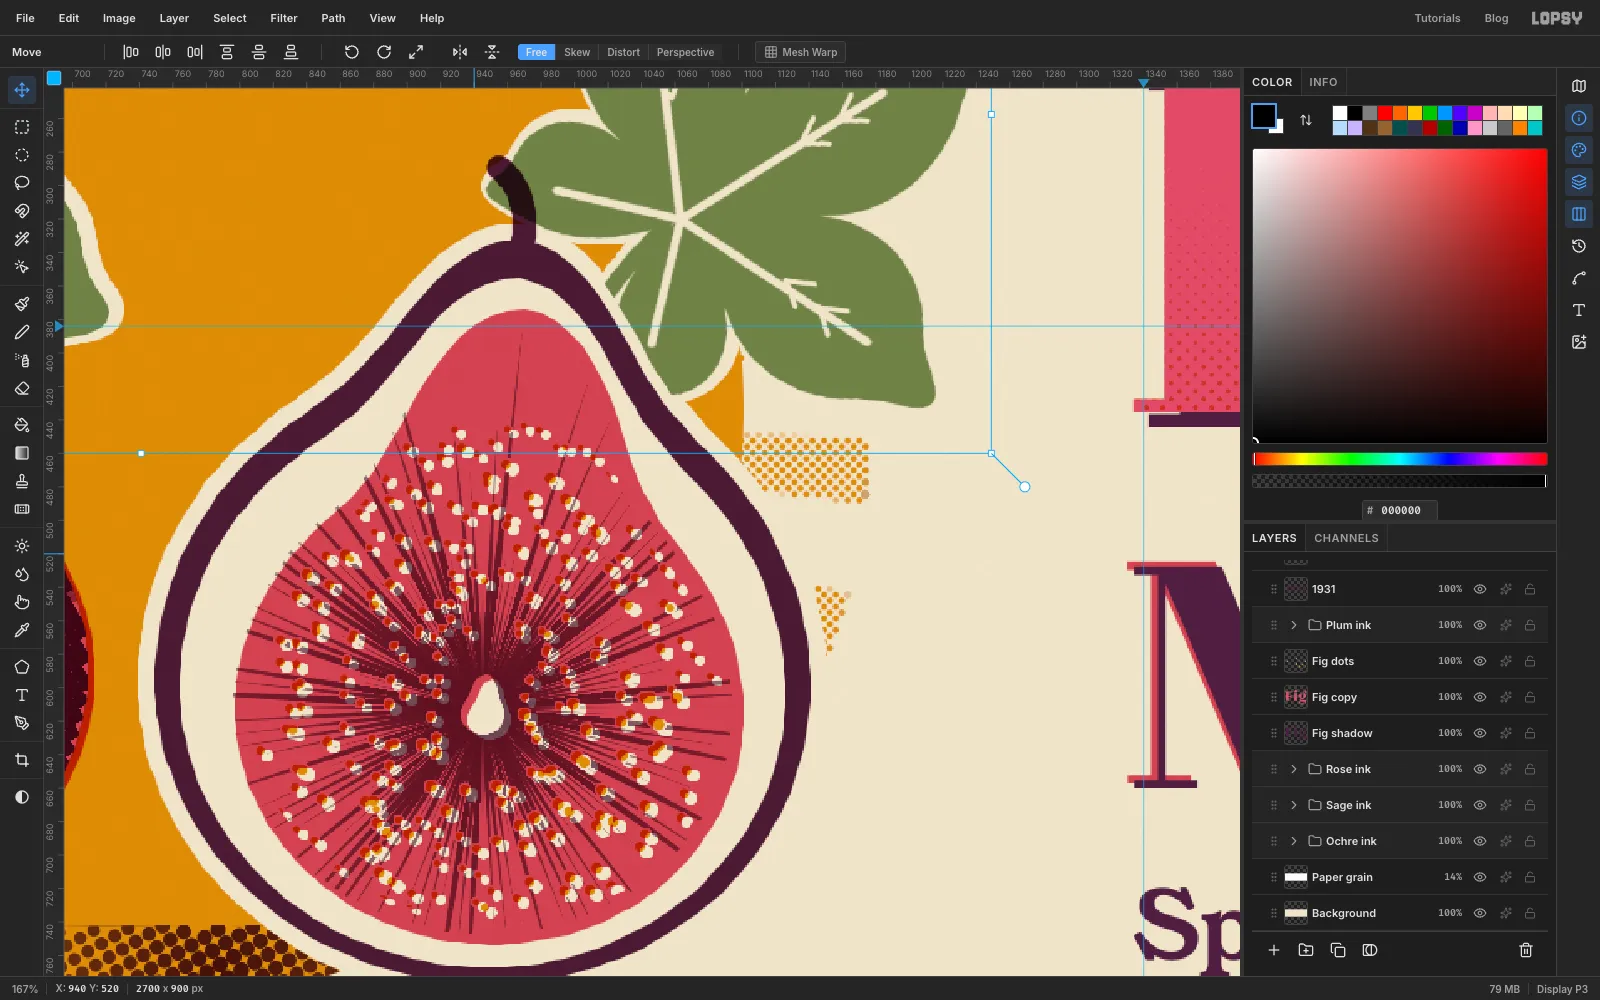The image size is (1600, 1000).
Task: Open the Blog link
Action: click(x=1496, y=18)
